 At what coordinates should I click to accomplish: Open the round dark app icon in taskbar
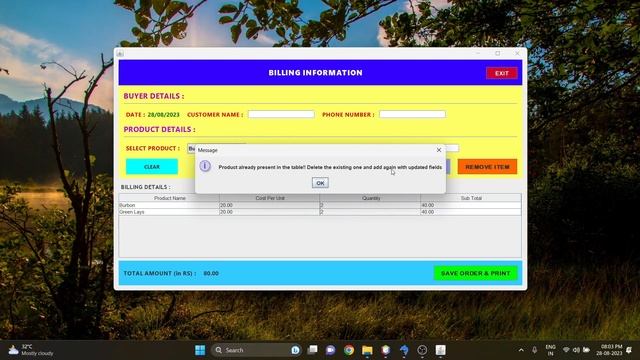pyautogui.click(x=422, y=350)
